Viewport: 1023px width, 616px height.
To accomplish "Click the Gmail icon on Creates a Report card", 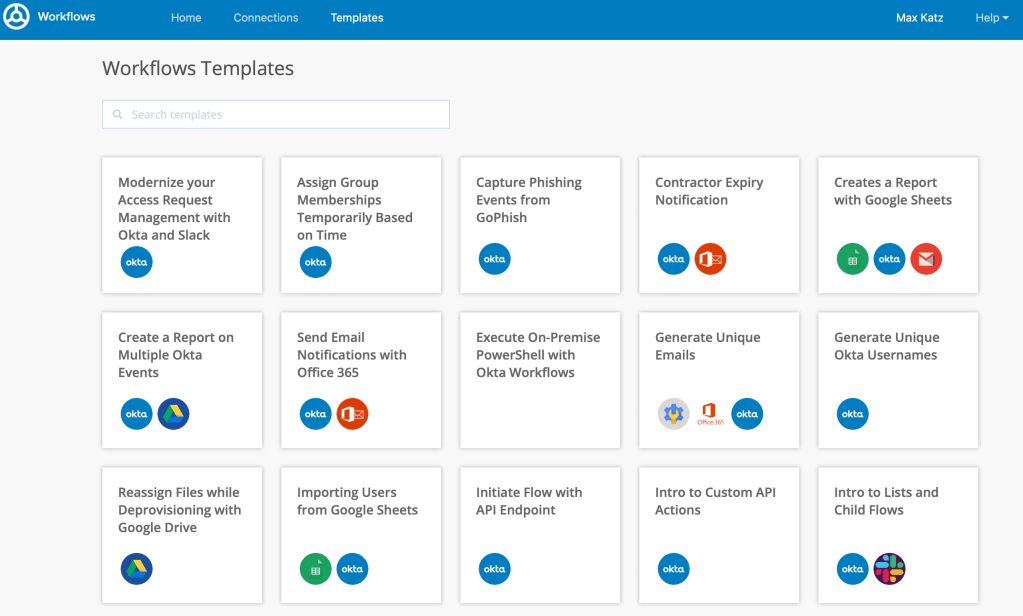I will pos(926,259).
